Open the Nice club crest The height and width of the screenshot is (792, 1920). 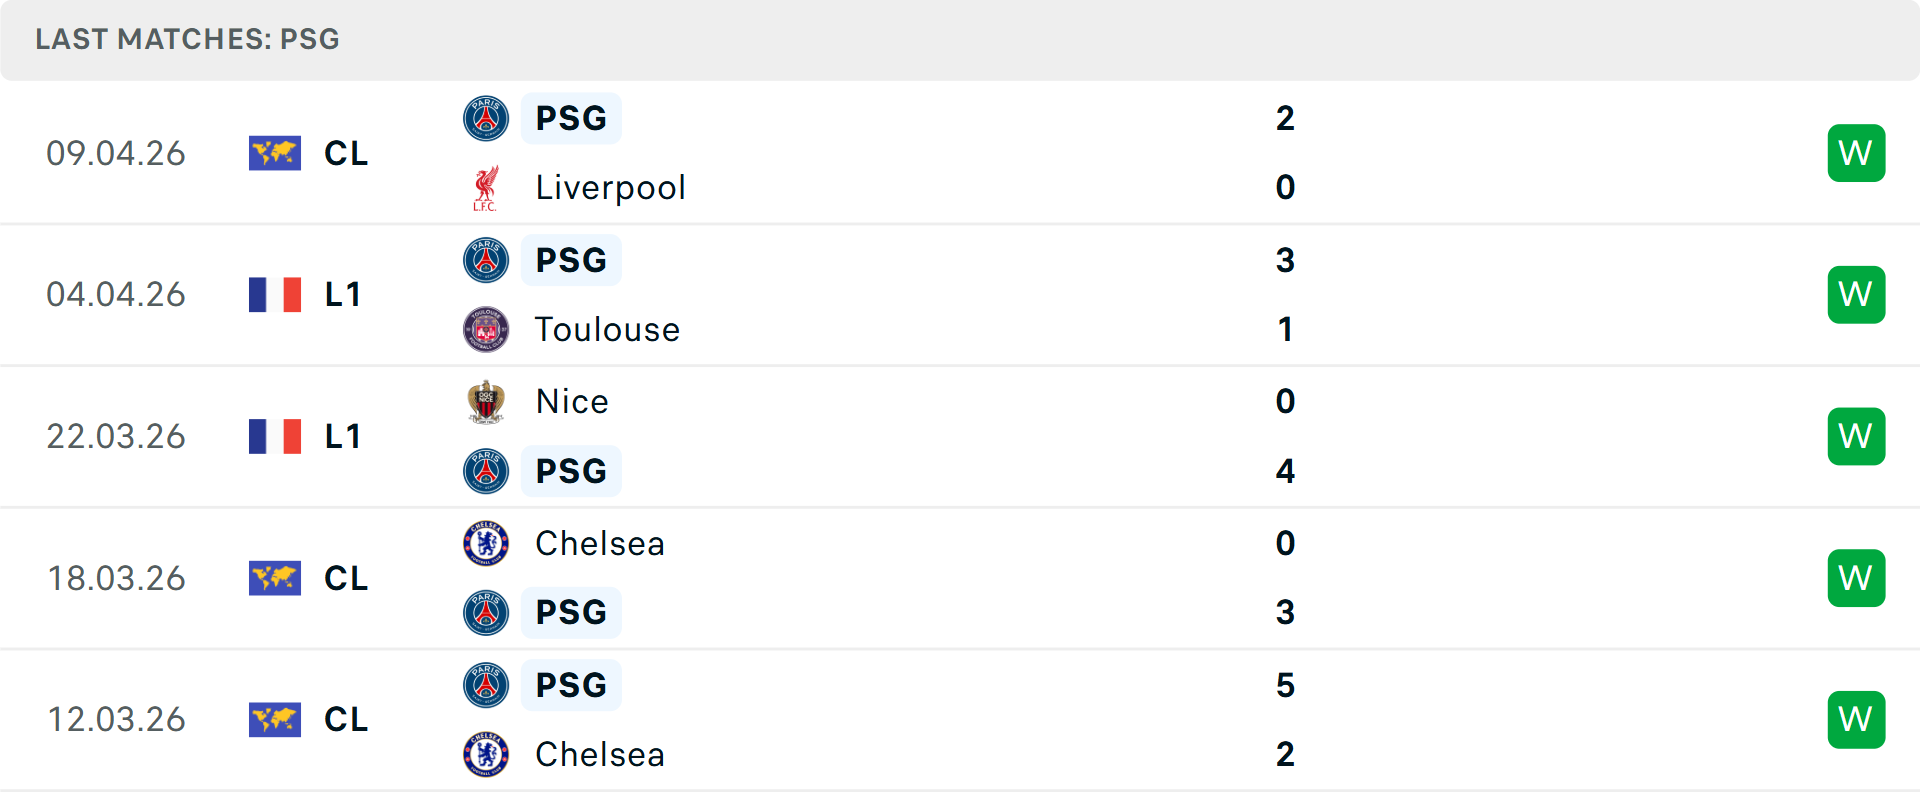[x=486, y=401]
